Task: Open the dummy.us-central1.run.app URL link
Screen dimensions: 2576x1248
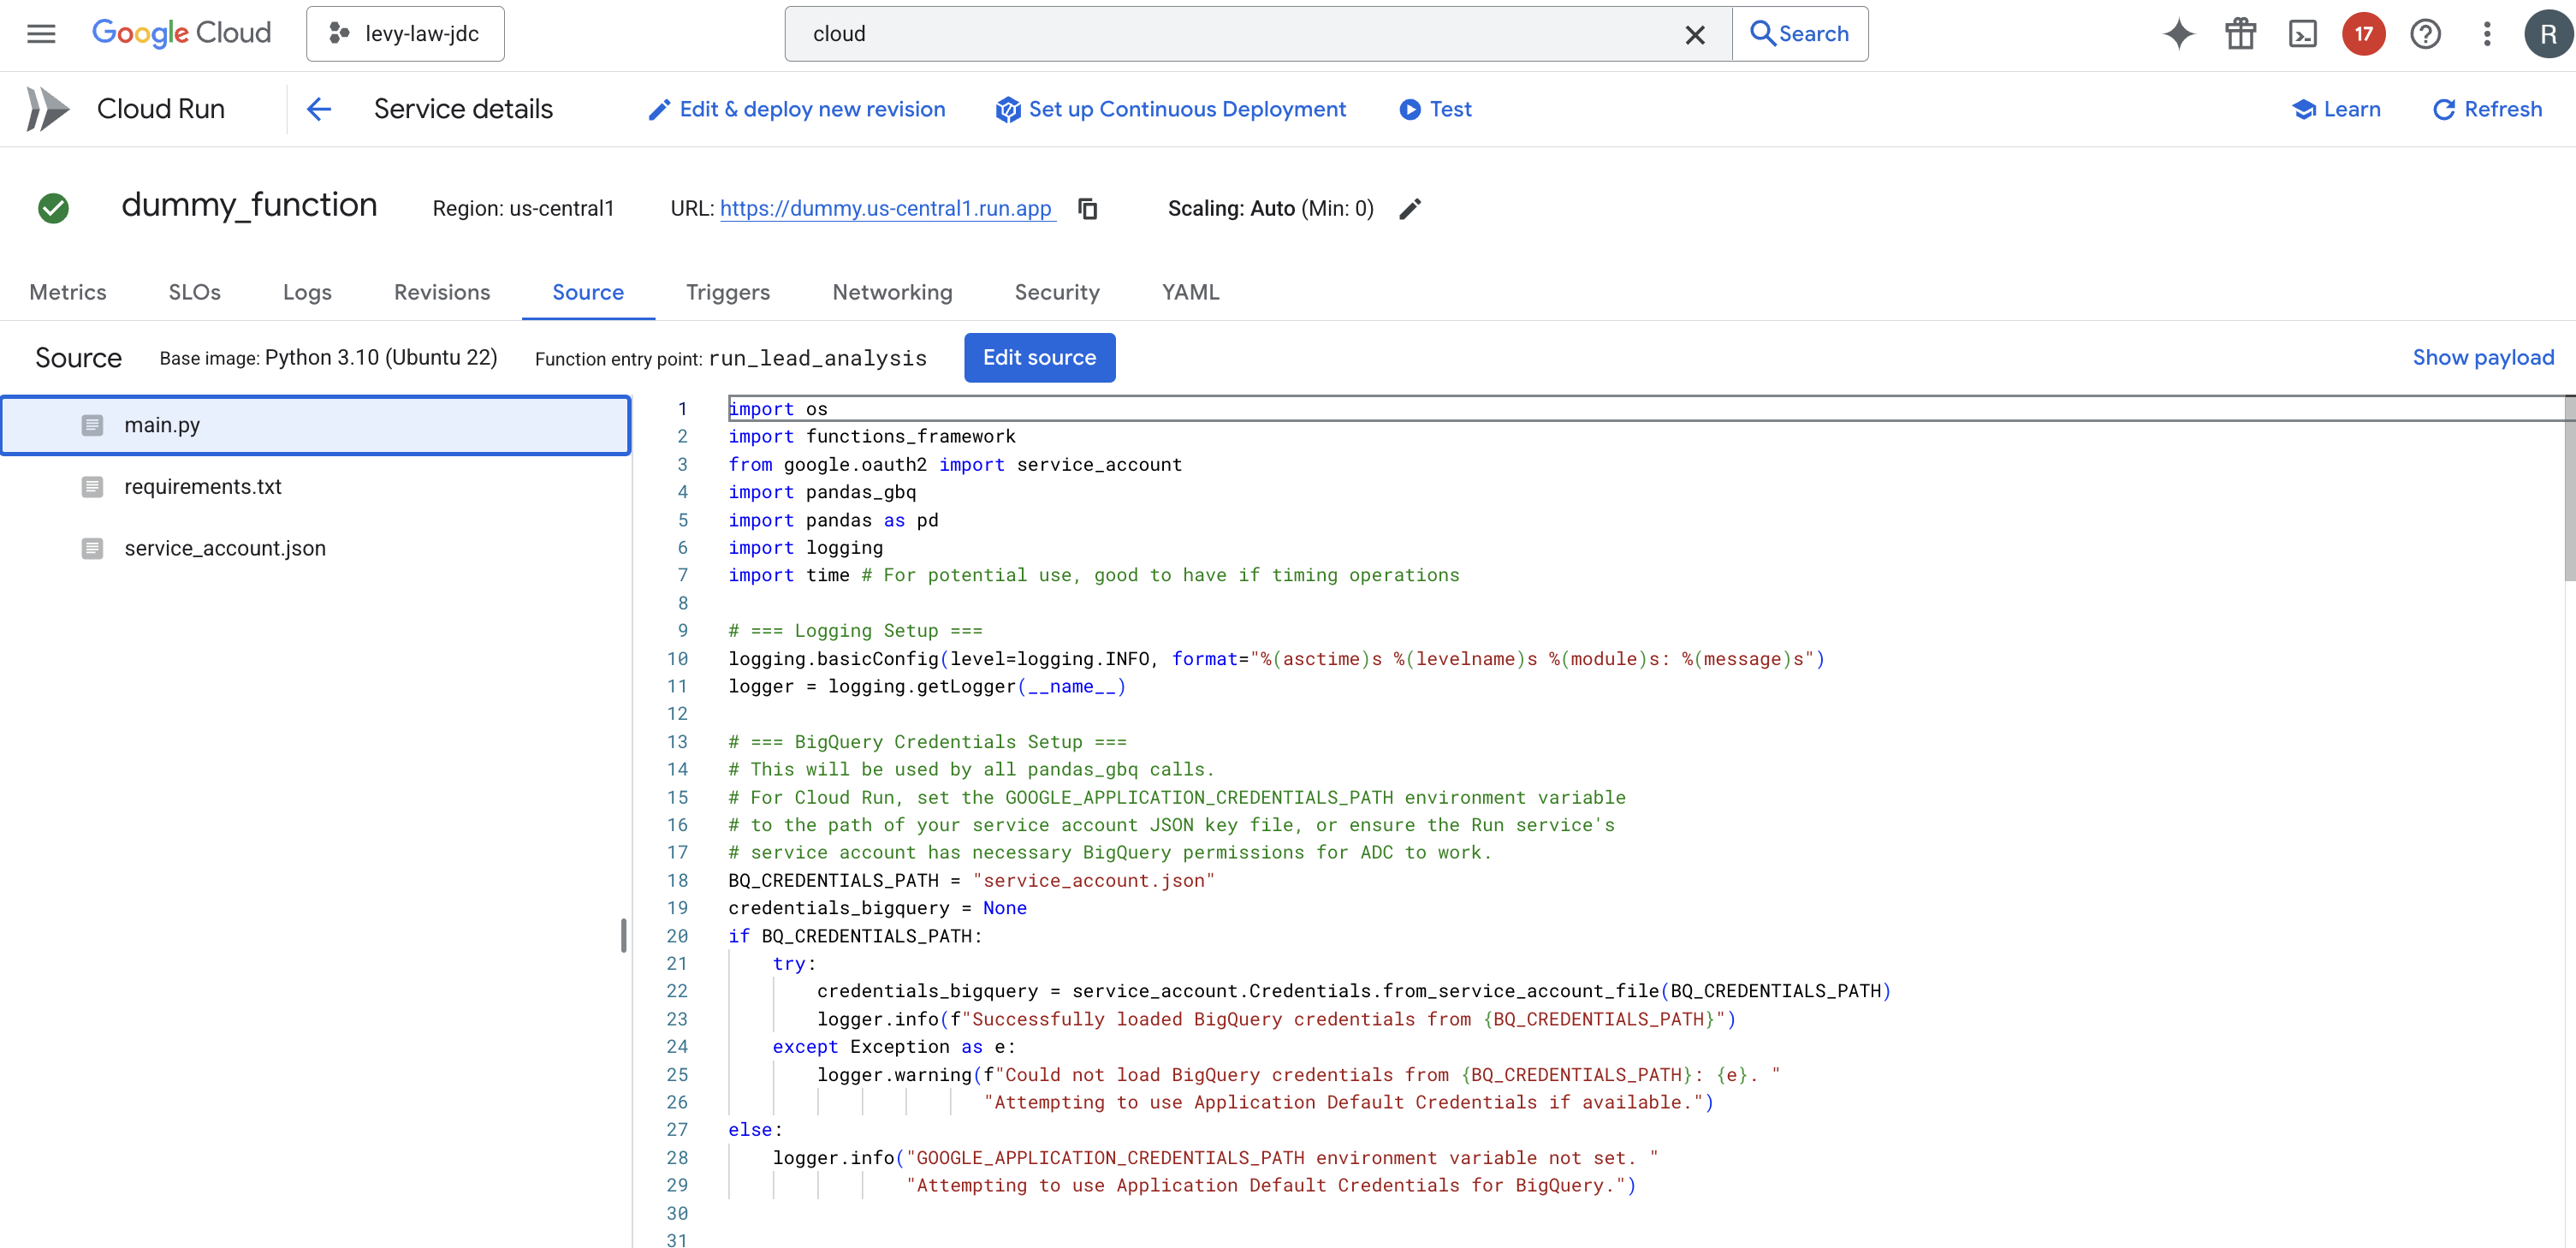Action: (x=886, y=208)
